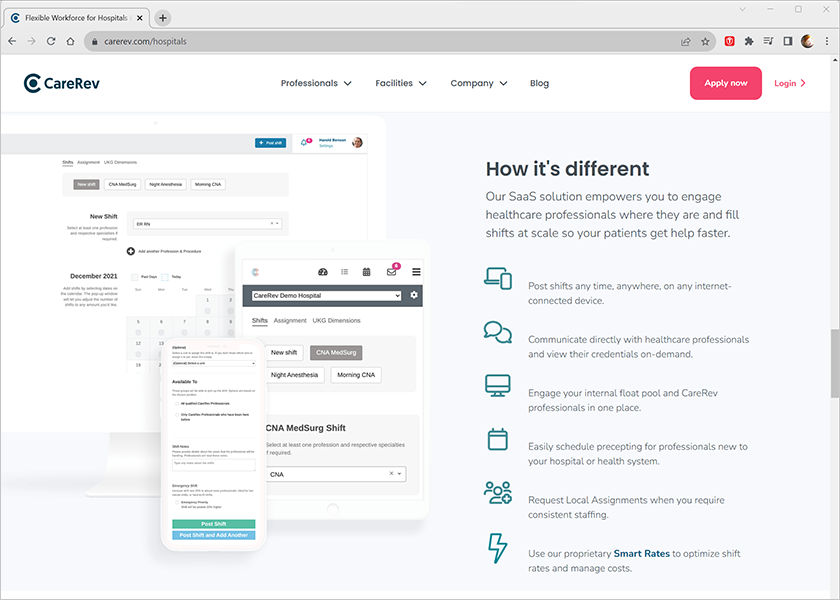Image resolution: width=840 pixels, height=600 pixels.
Task: Click Post Shift and Add Another button
Action: pyautogui.click(x=214, y=535)
